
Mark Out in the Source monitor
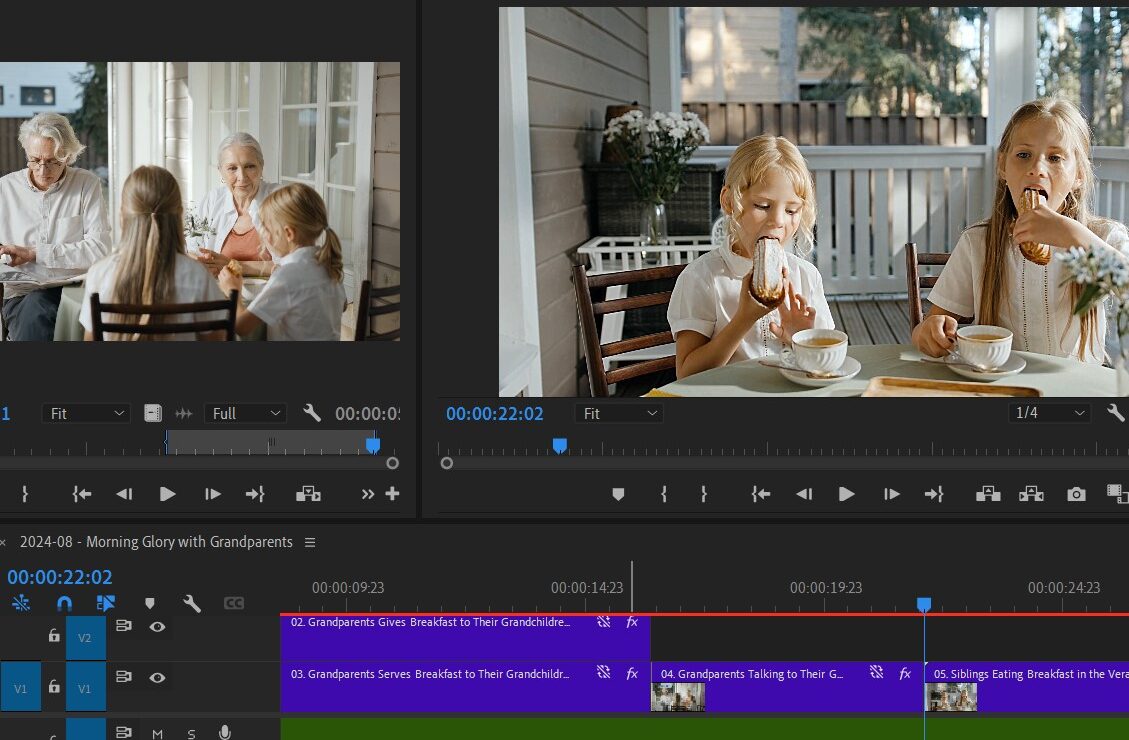click(24, 494)
